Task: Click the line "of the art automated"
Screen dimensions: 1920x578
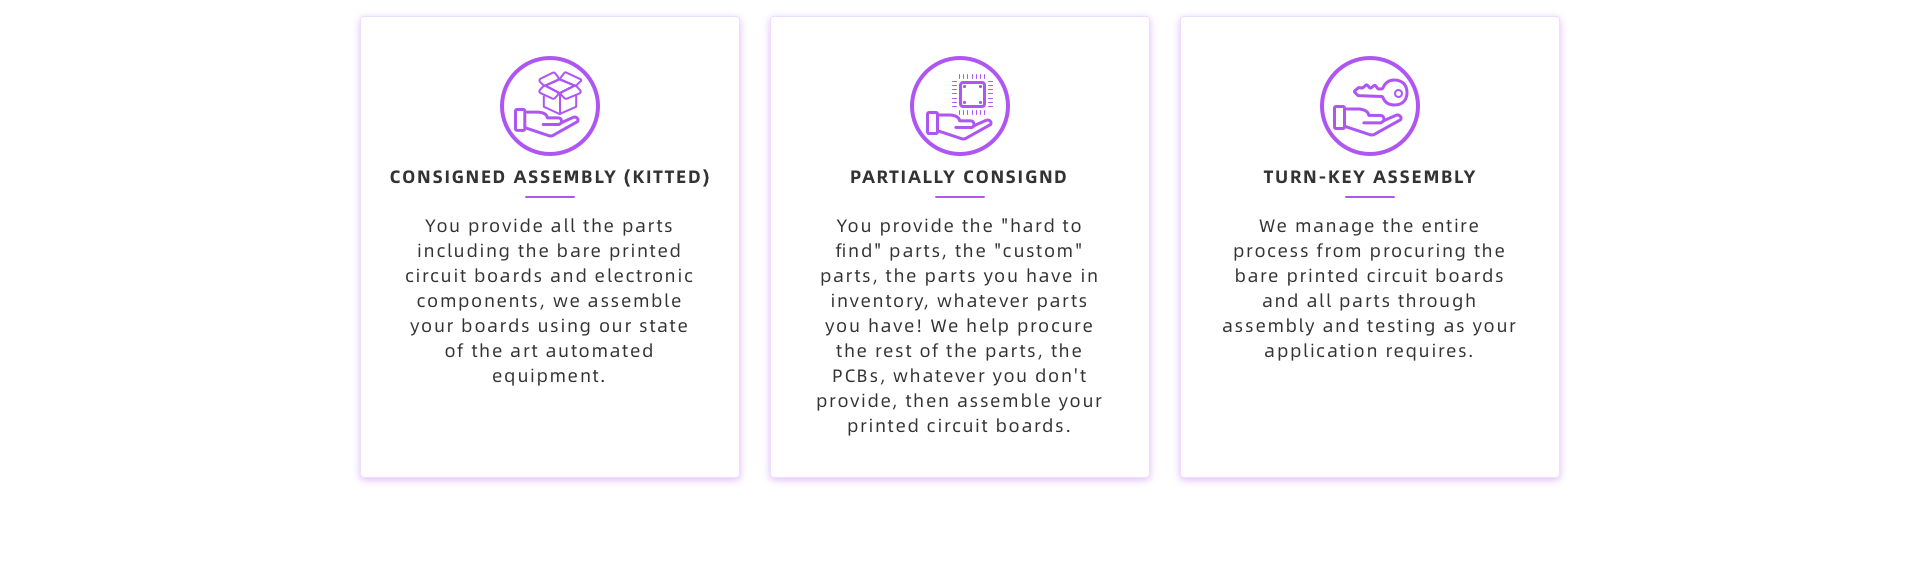Action: 549,351
